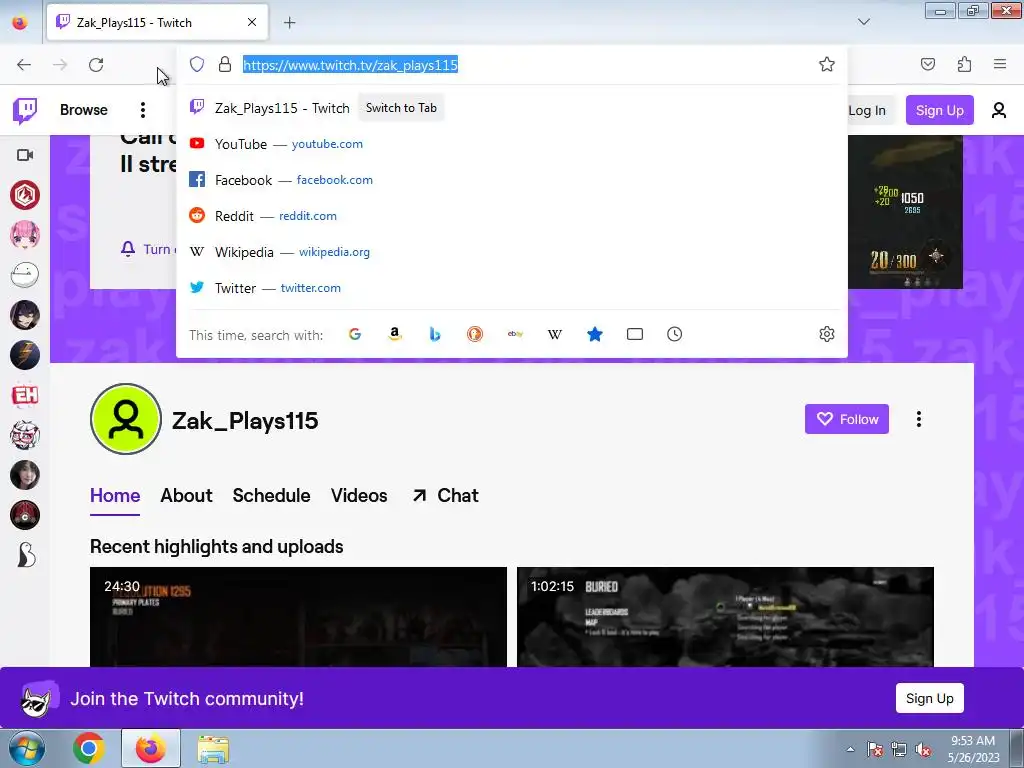Select the Zak_Plays115 browser tab
This screenshot has height=768, width=1024.
coord(157,23)
